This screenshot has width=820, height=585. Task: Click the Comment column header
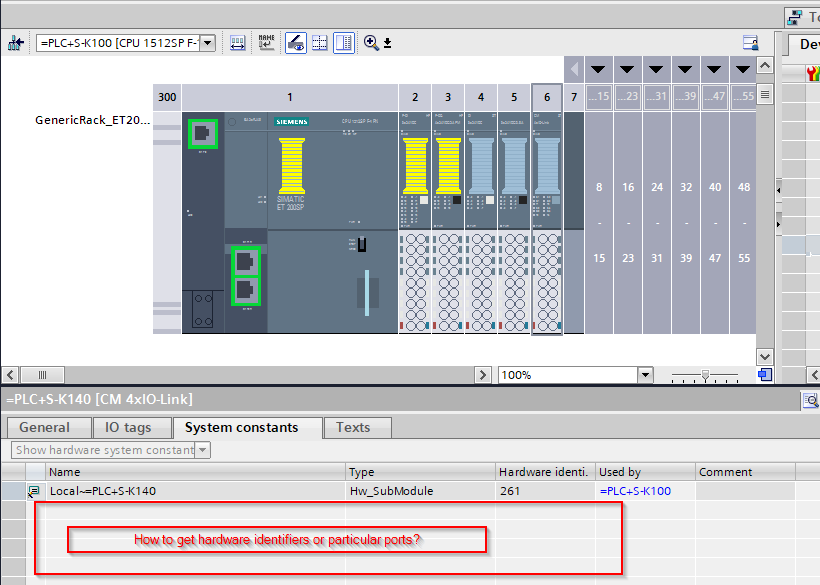pyautogui.click(x=745, y=472)
